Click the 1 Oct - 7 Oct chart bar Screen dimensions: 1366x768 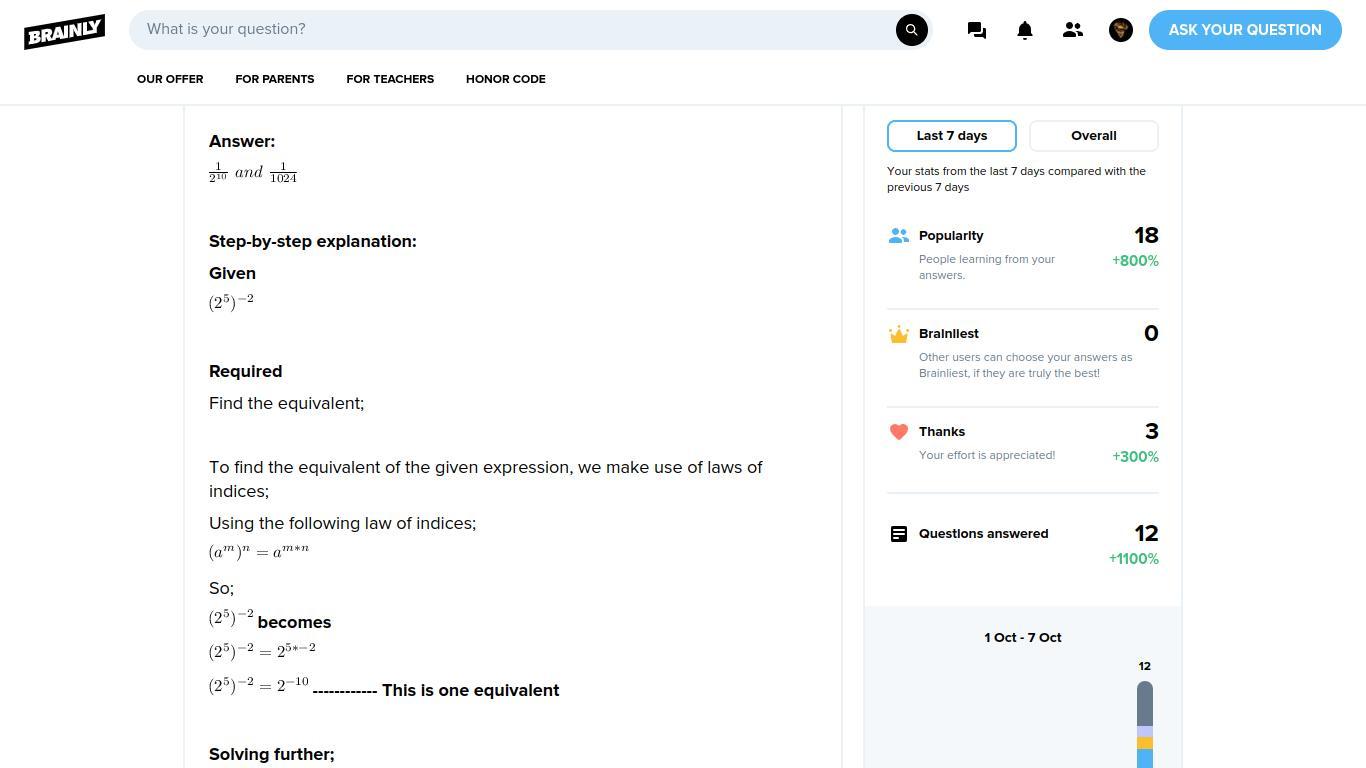1145,725
